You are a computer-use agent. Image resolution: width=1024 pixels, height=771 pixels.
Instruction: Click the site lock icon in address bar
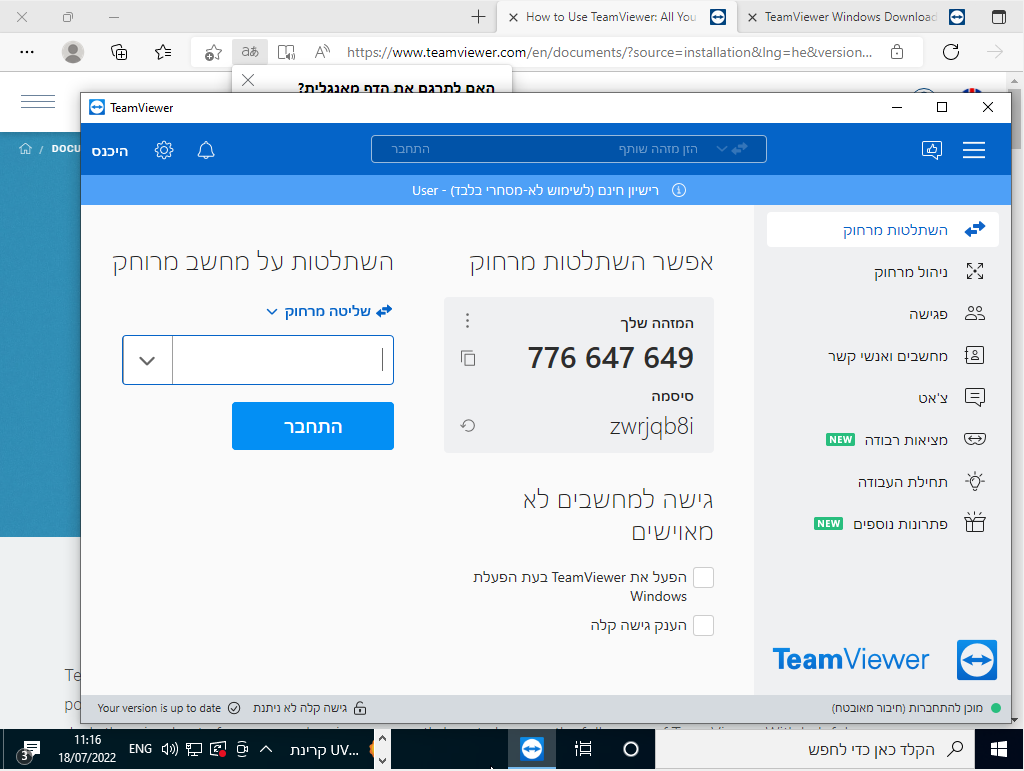coord(897,52)
